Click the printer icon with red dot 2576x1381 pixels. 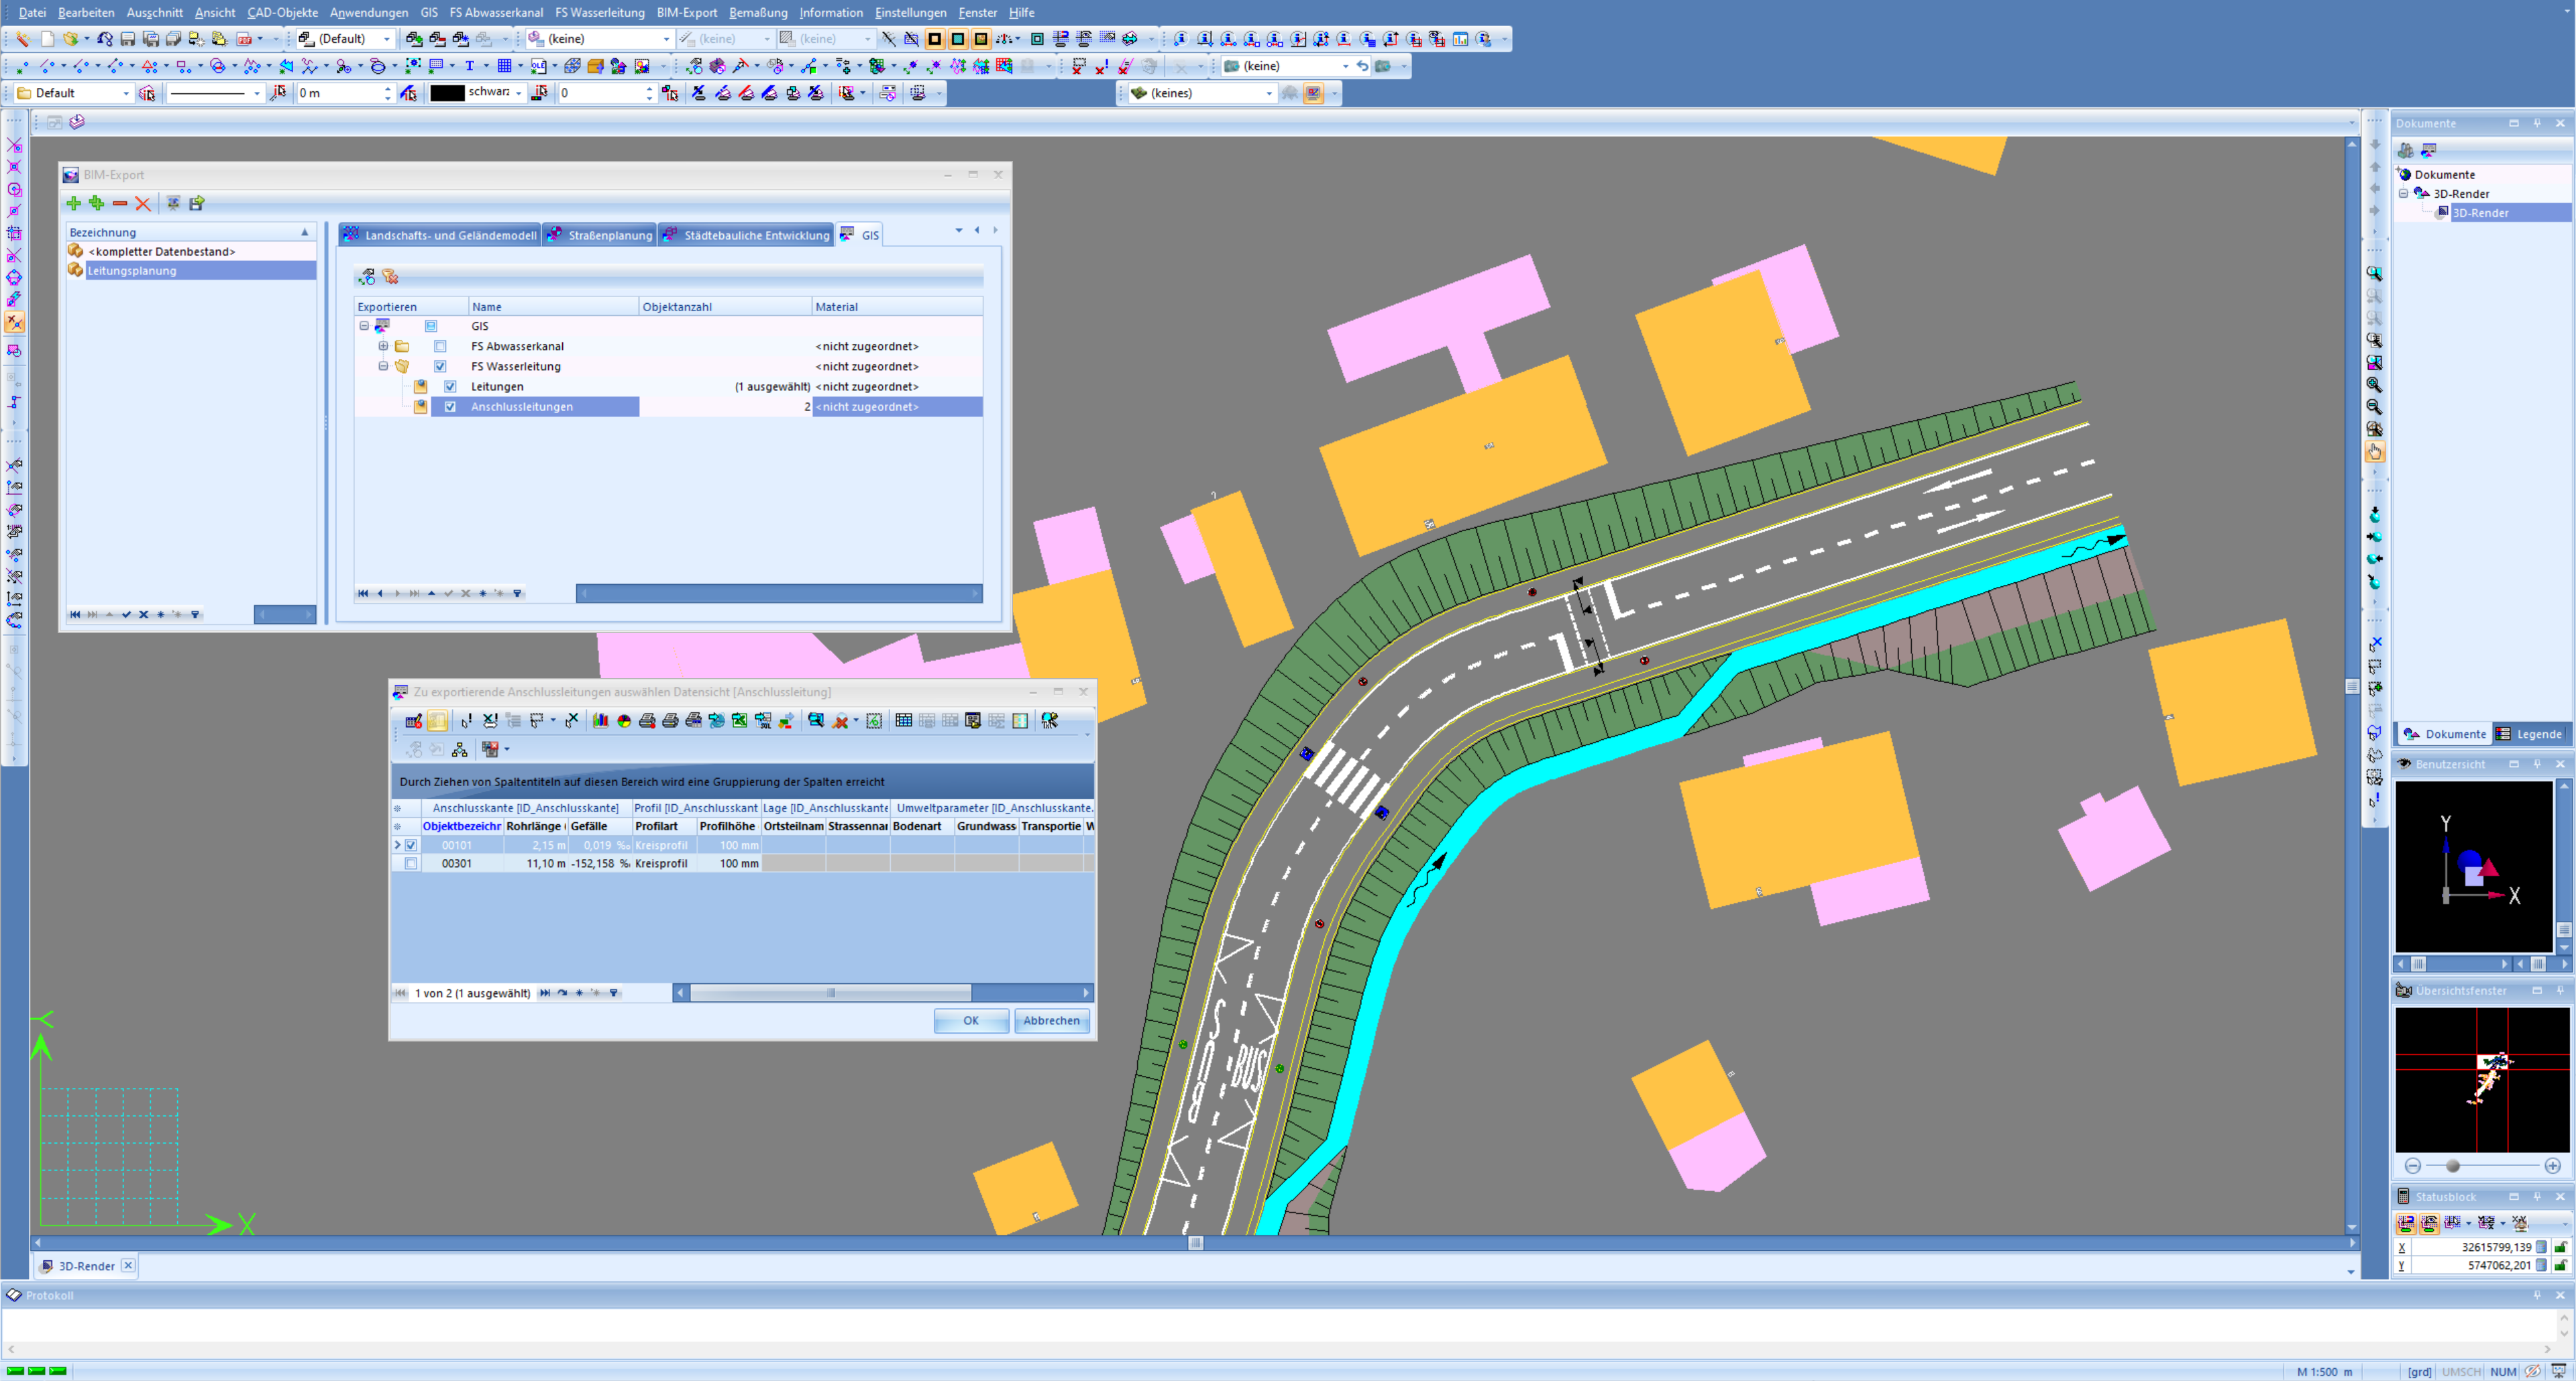coord(647,720)
